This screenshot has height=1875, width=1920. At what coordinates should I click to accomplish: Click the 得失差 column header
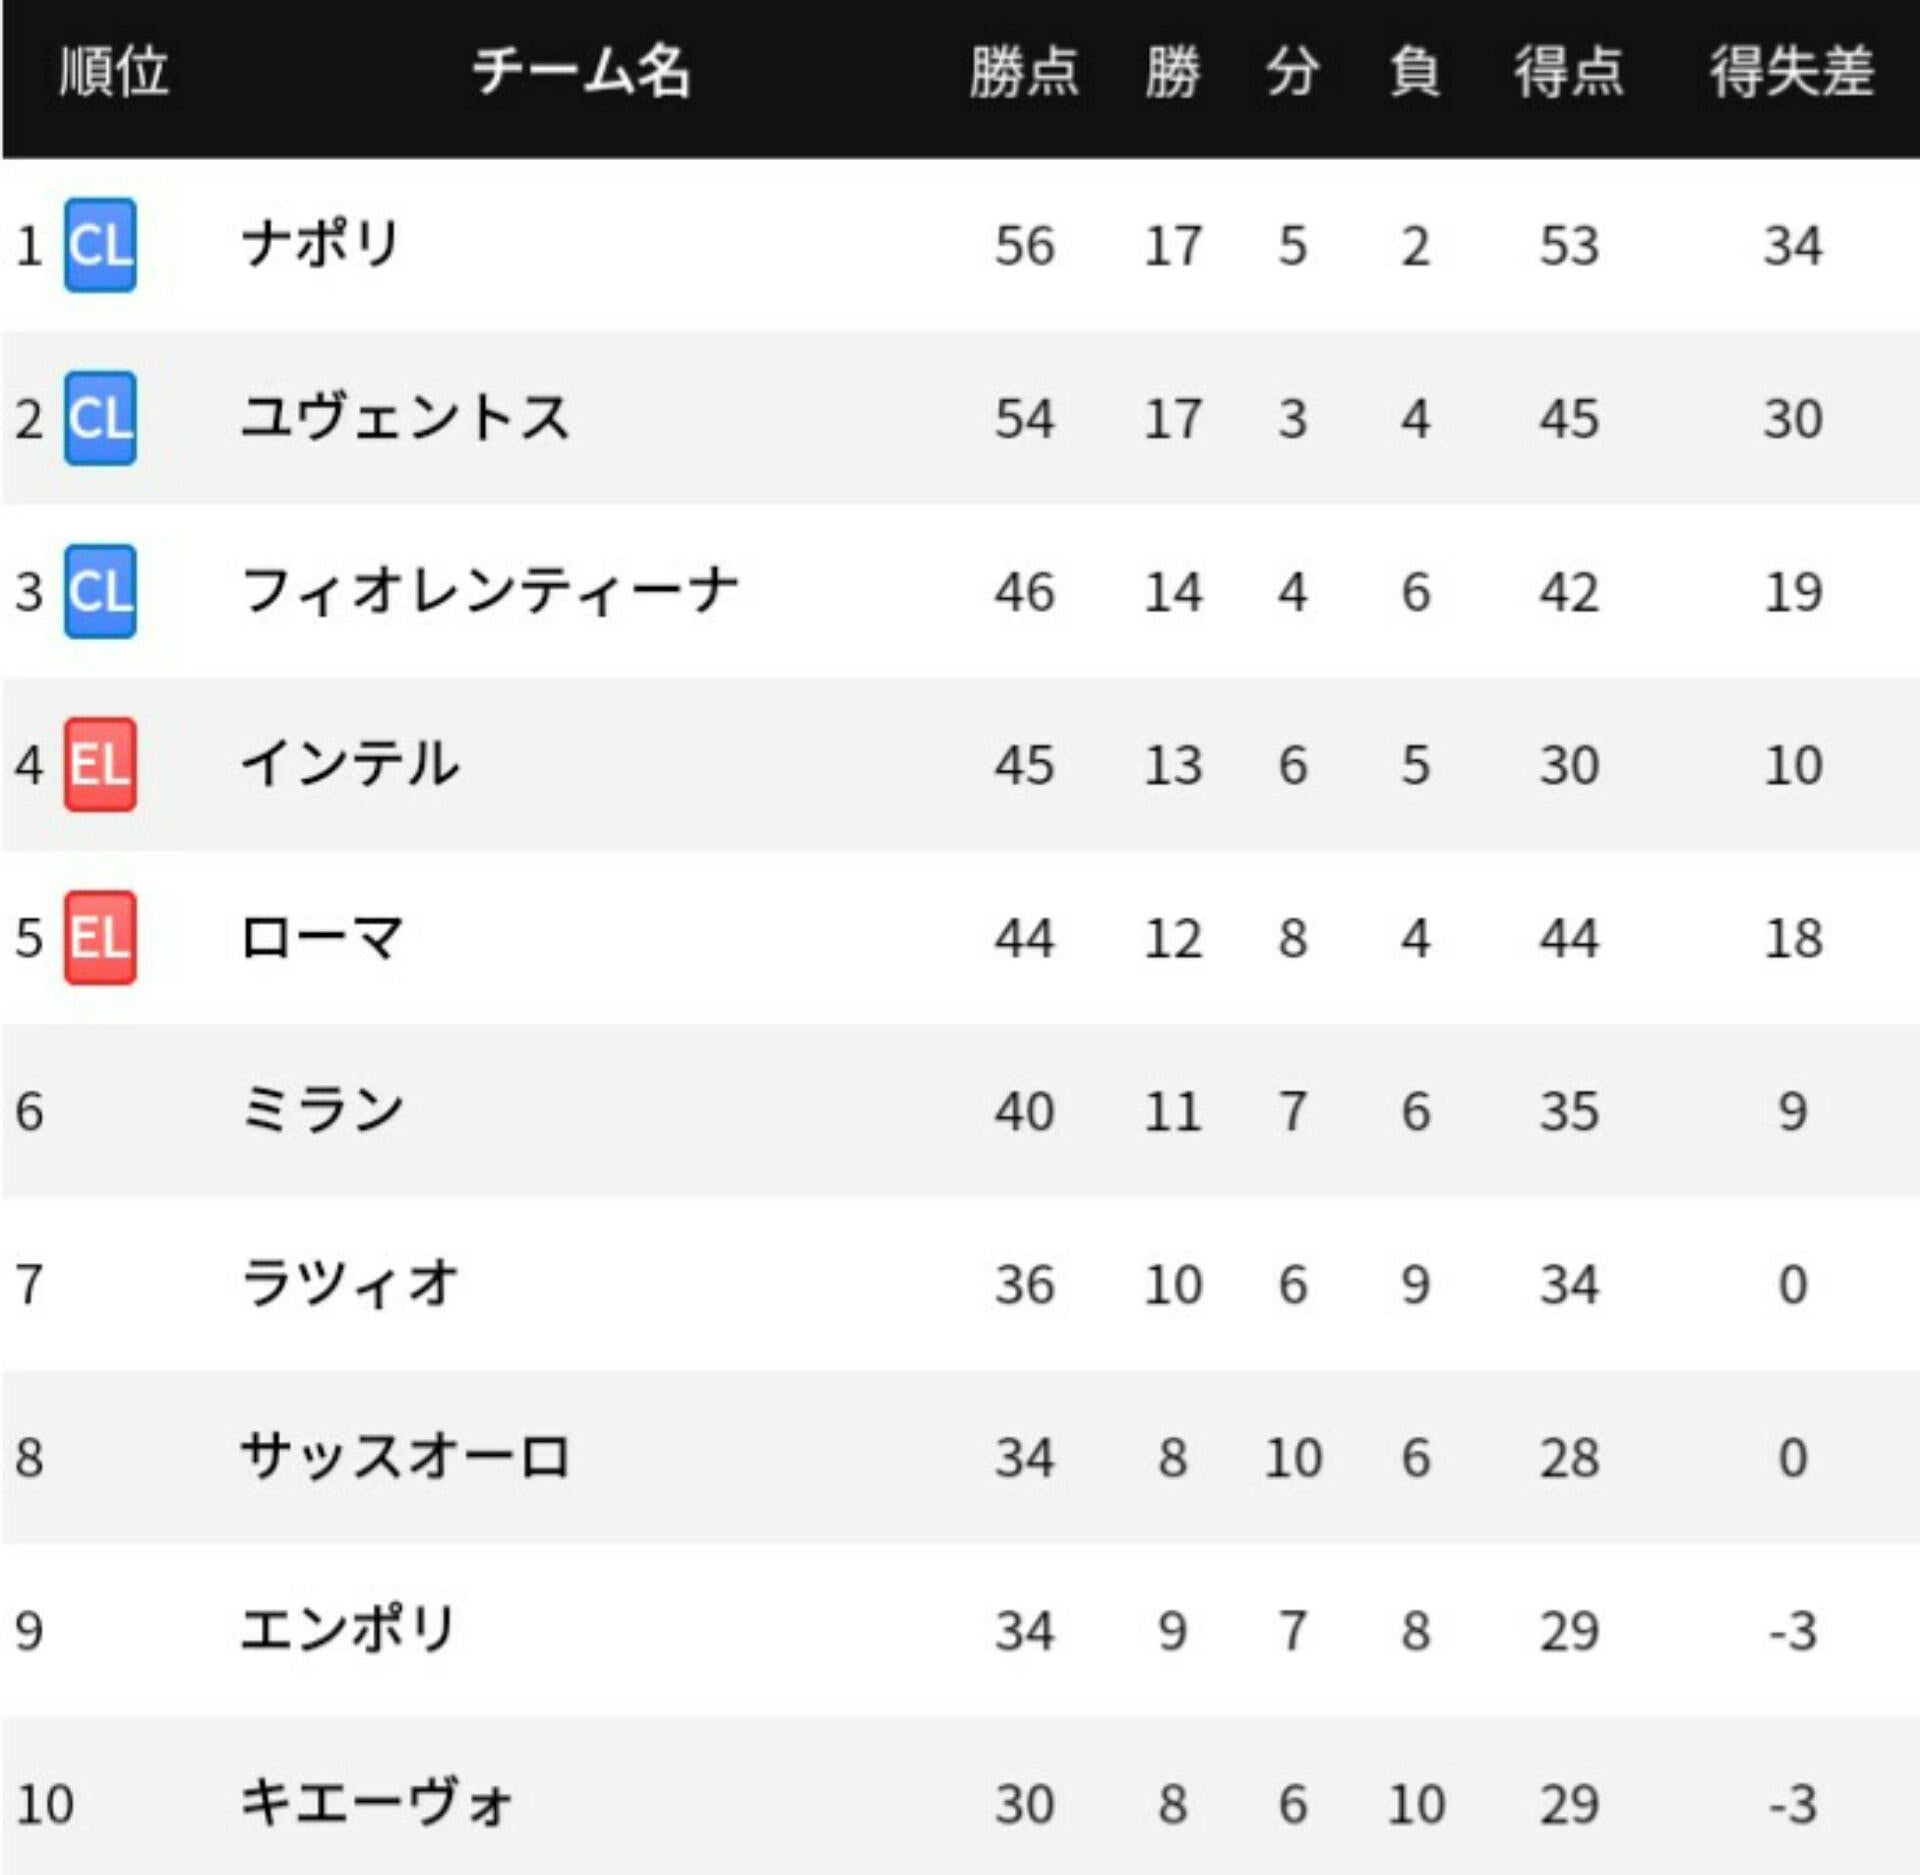[x=1792, y=72]
